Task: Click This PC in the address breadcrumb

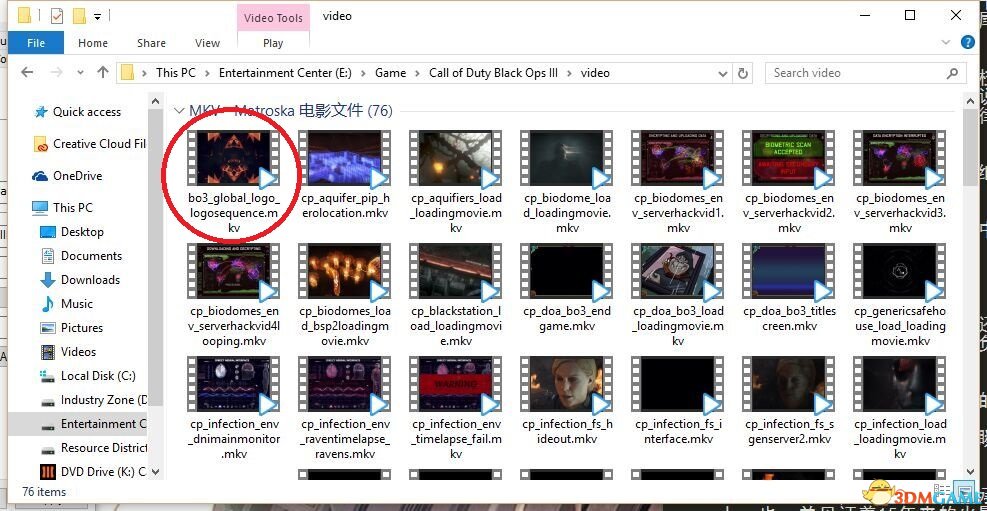Action: (x=176, y=73)
